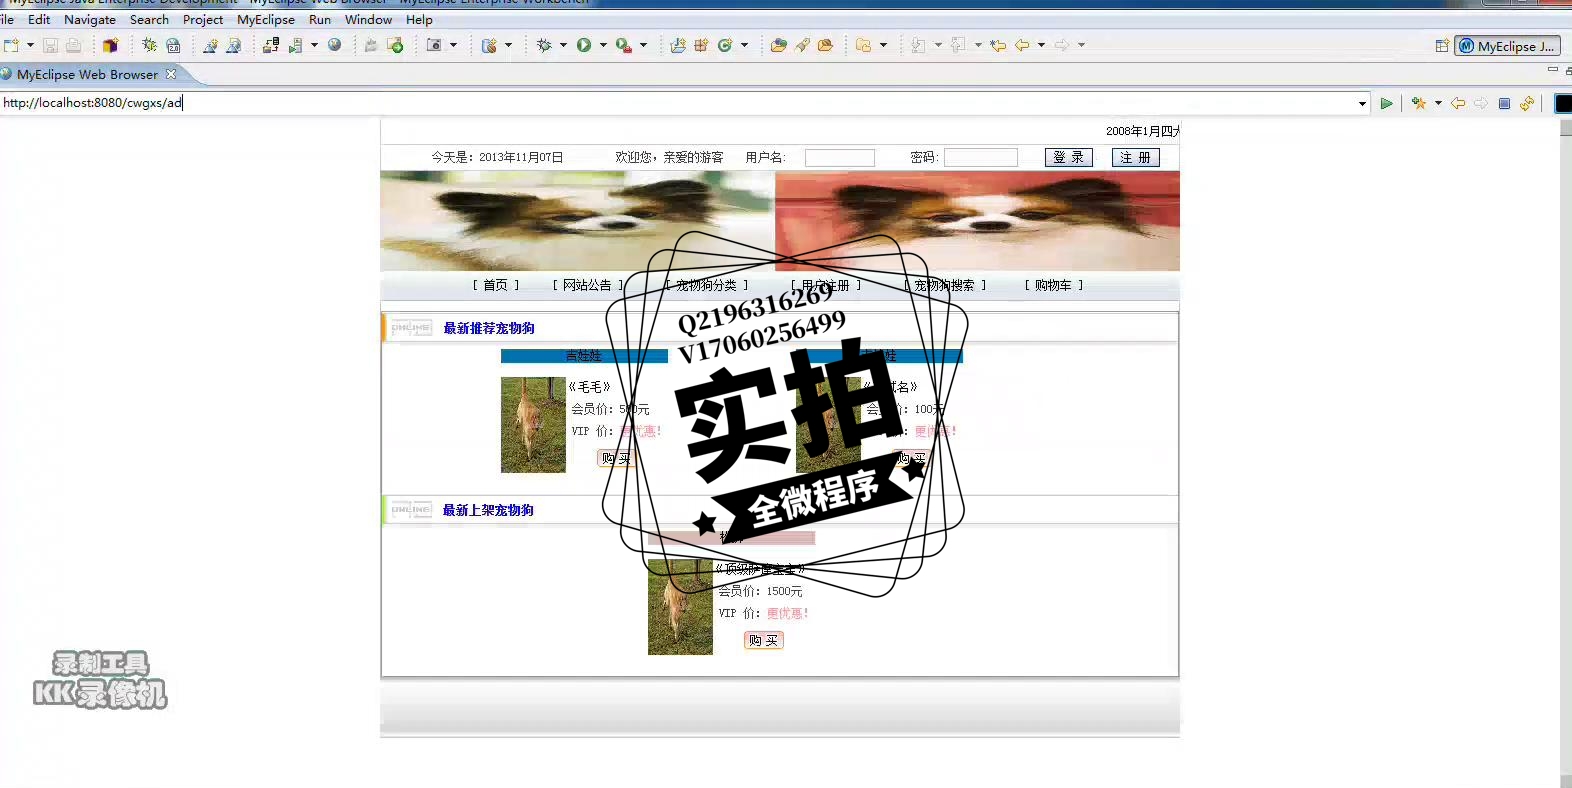This screenshot has width=1572, height=788.
Task: Expand the External Tools dropdown arrow
Action: (643, 45)
